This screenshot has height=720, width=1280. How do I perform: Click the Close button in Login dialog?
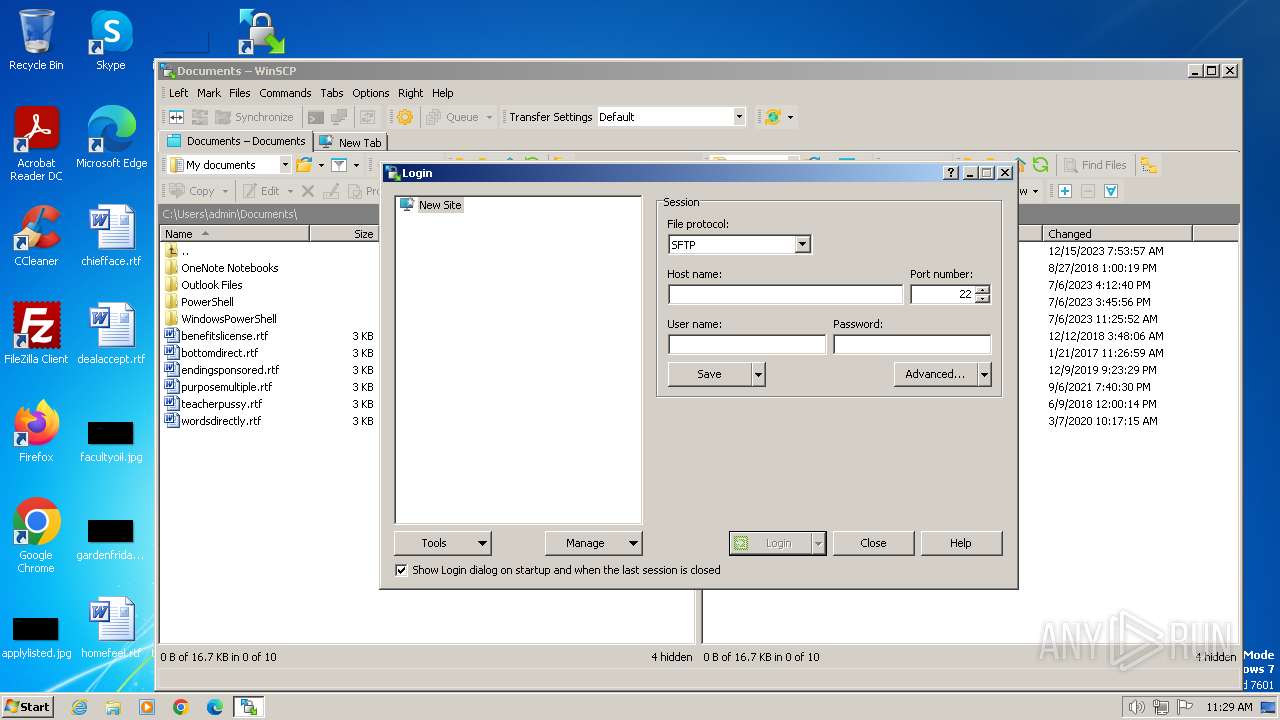(x=873, y=543)
